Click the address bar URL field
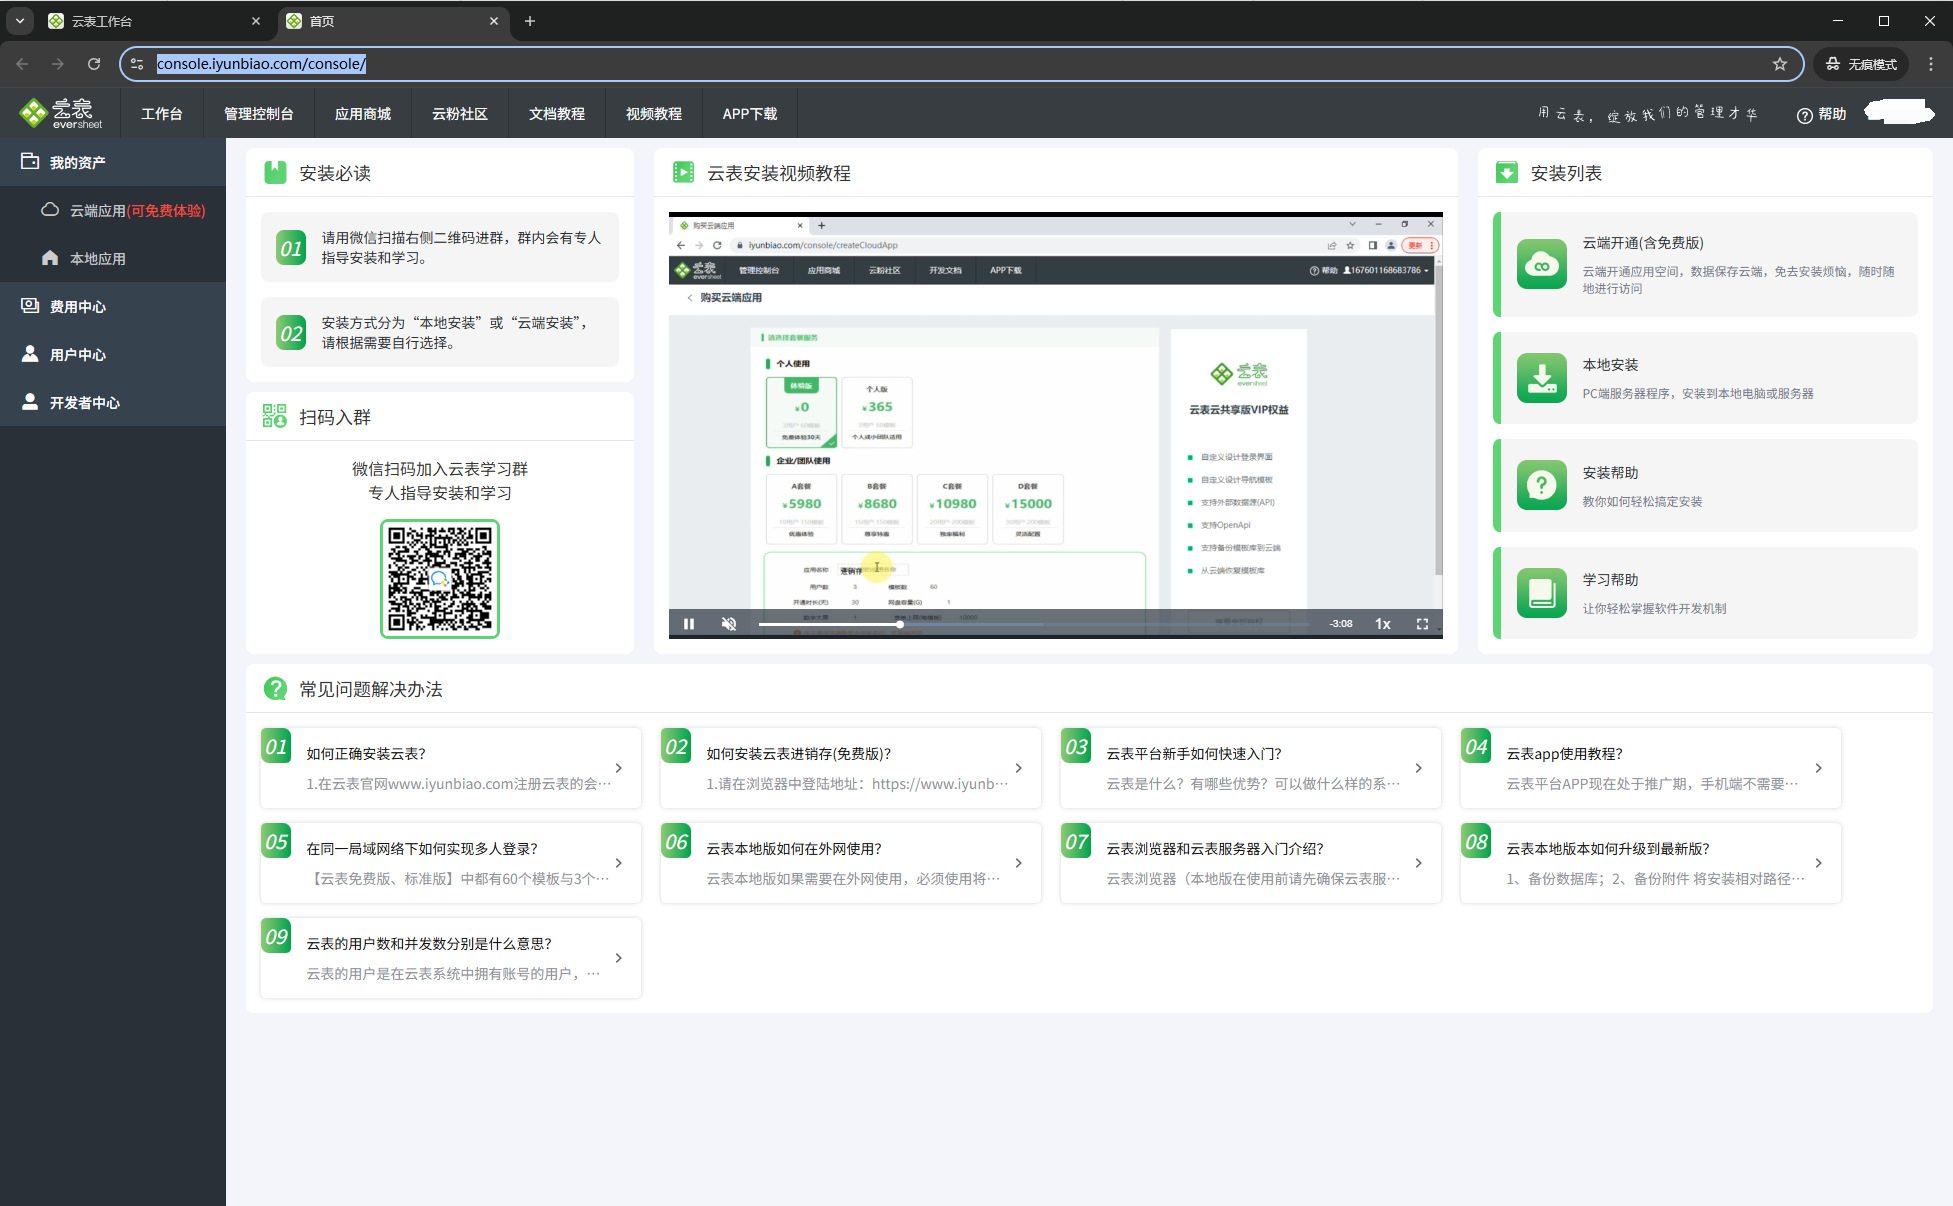This screenshot has width=1953, height=1206. click(x=960, y=64)
